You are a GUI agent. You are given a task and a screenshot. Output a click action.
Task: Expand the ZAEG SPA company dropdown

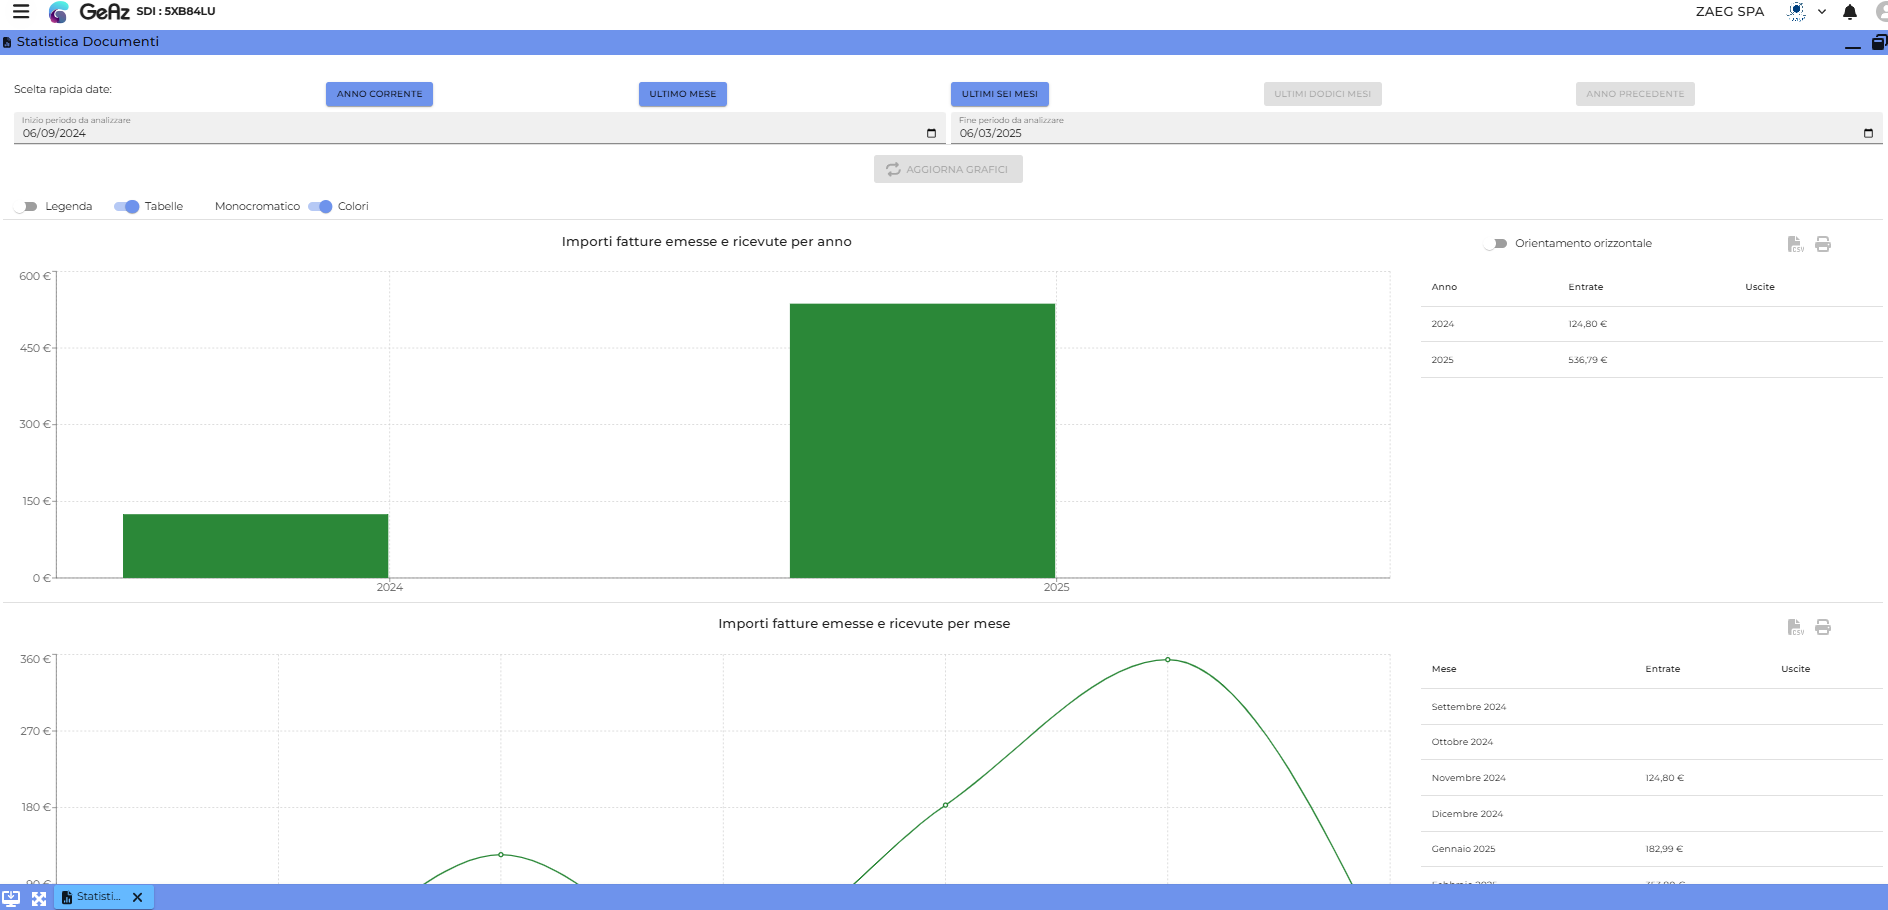(x=1822, y=12)
